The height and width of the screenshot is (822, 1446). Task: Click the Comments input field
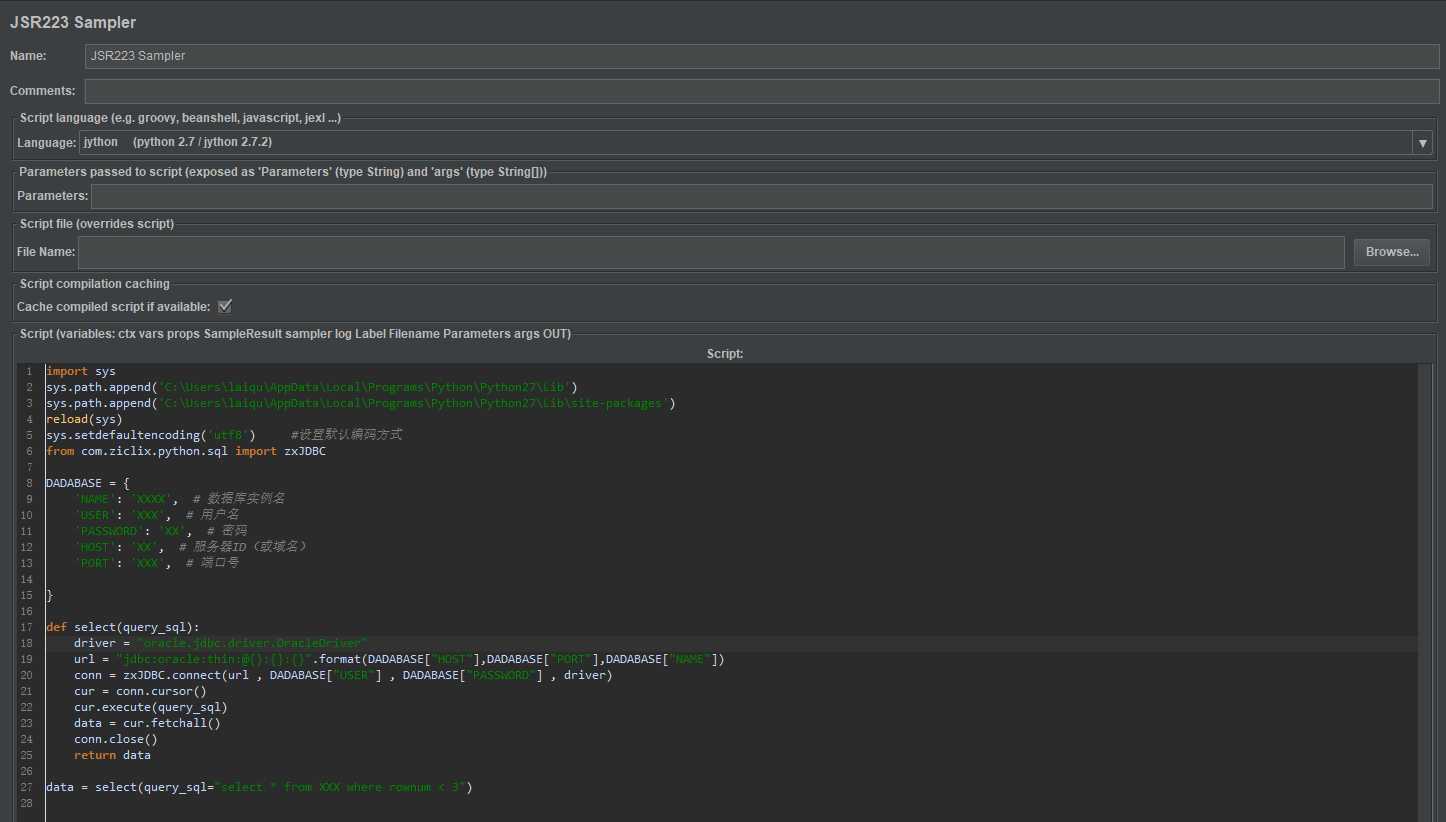coord(762,91)
